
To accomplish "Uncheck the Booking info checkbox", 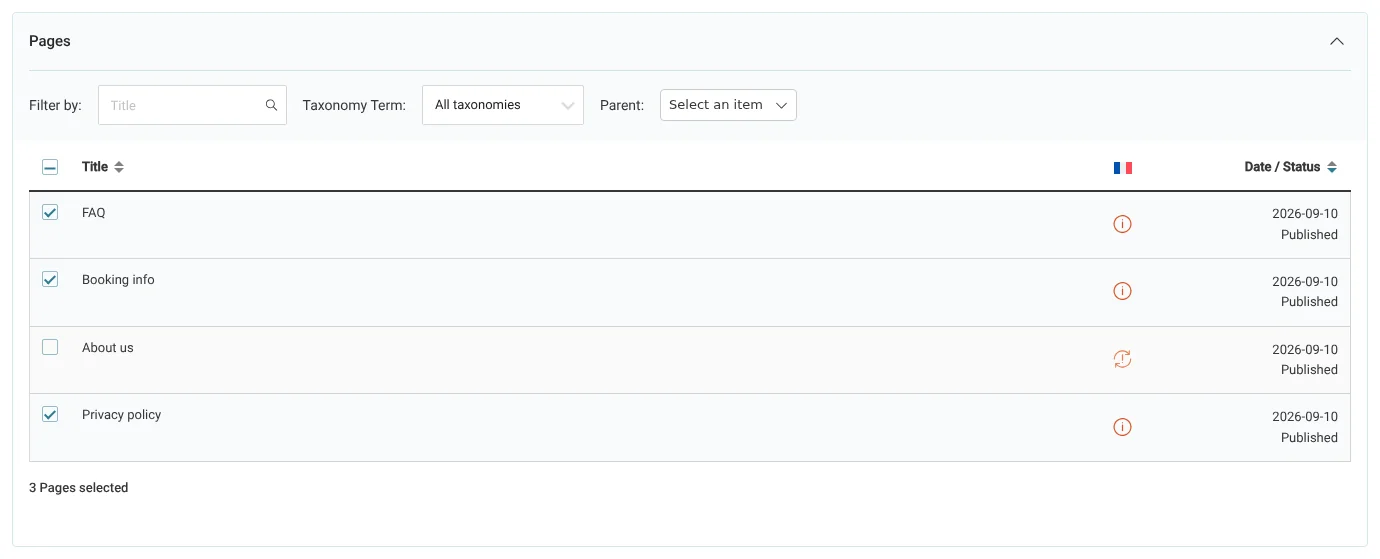I will (x=50, y=279).
